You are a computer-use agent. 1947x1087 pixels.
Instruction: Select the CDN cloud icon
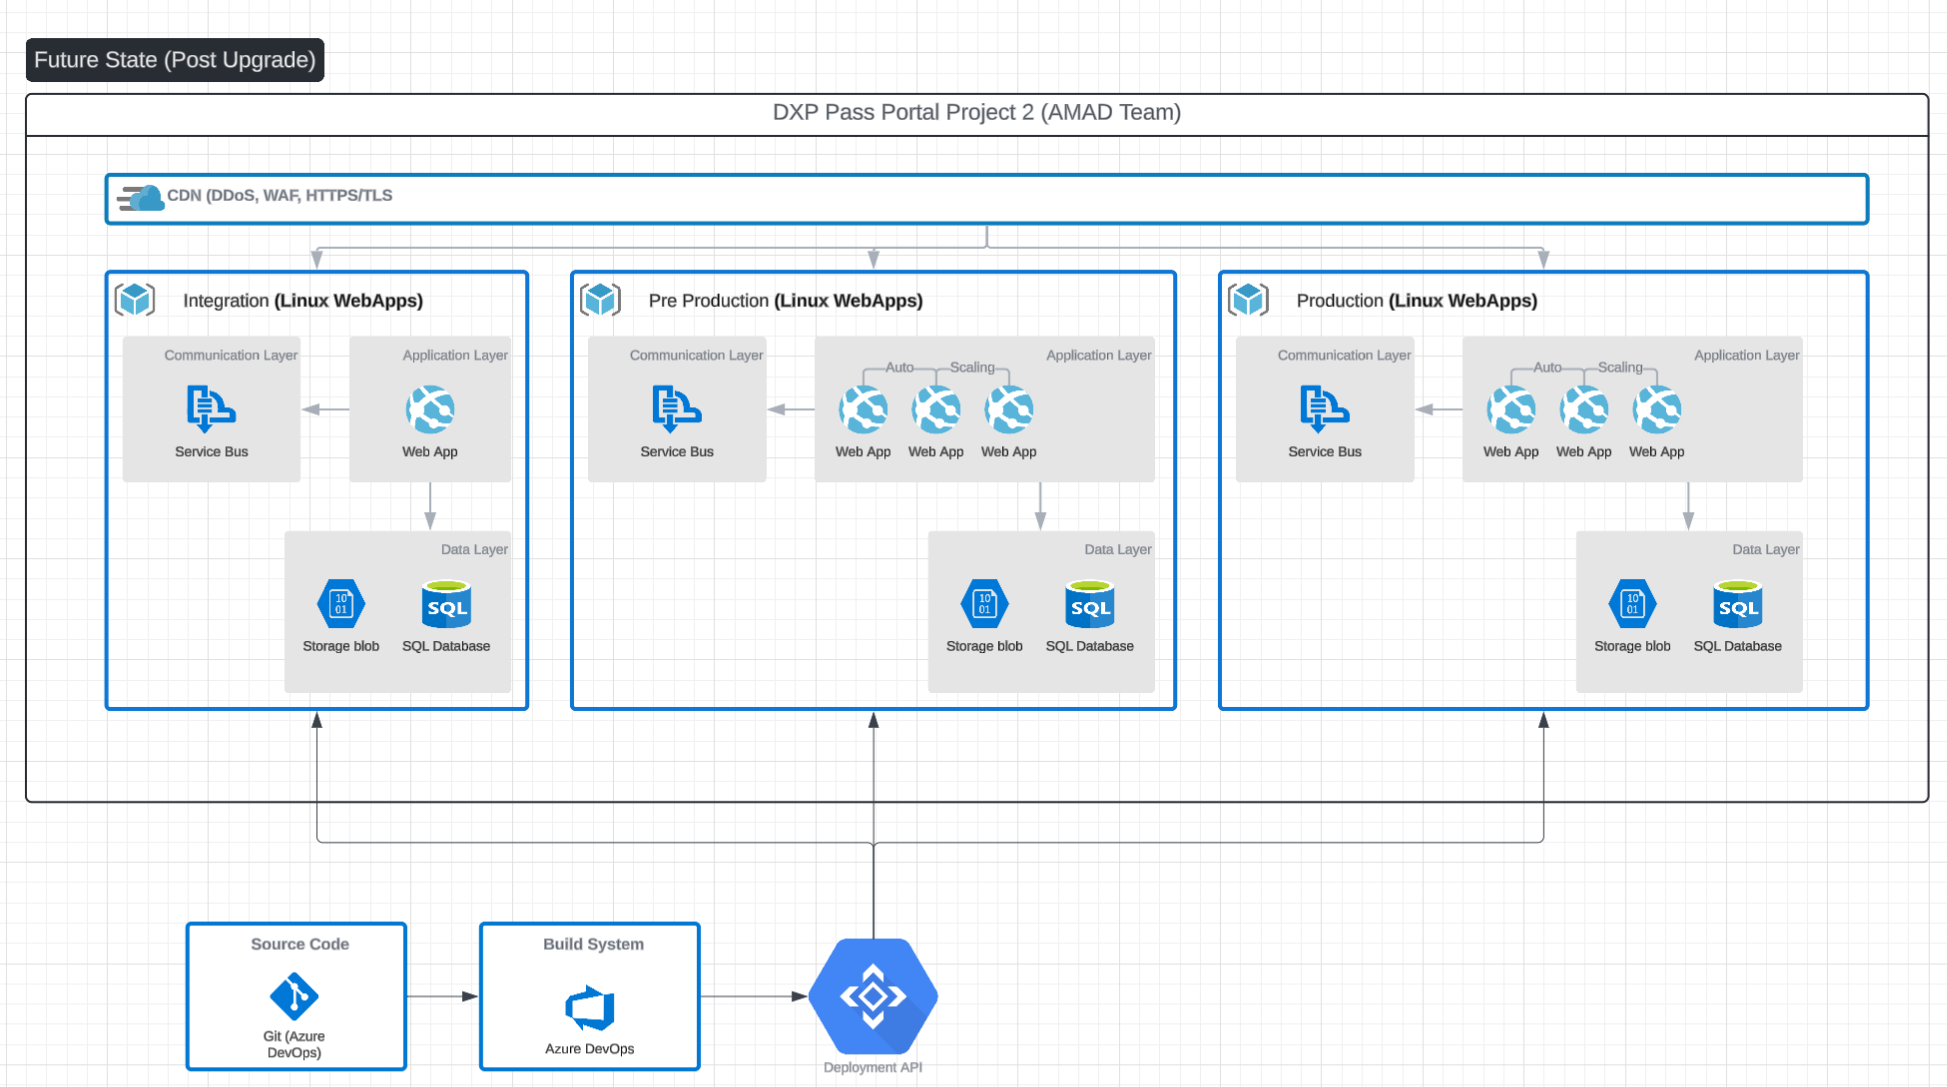[x=141, y=197]
